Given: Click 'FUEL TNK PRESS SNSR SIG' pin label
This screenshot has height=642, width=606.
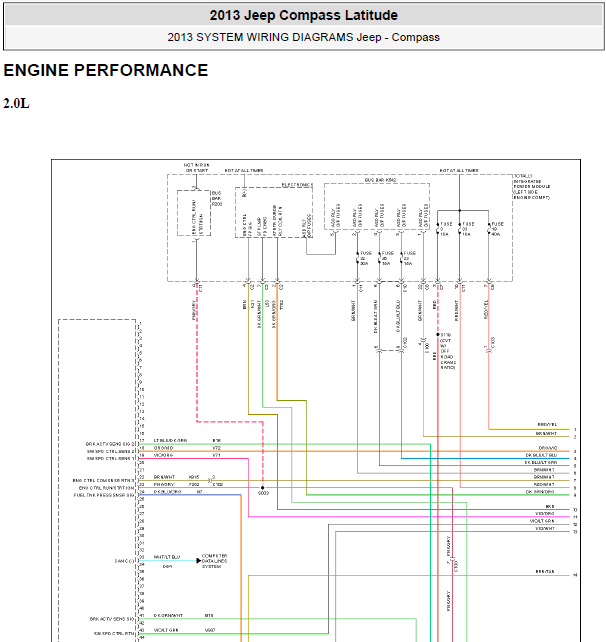Looking at the screenshot, I should click(104, 495).
